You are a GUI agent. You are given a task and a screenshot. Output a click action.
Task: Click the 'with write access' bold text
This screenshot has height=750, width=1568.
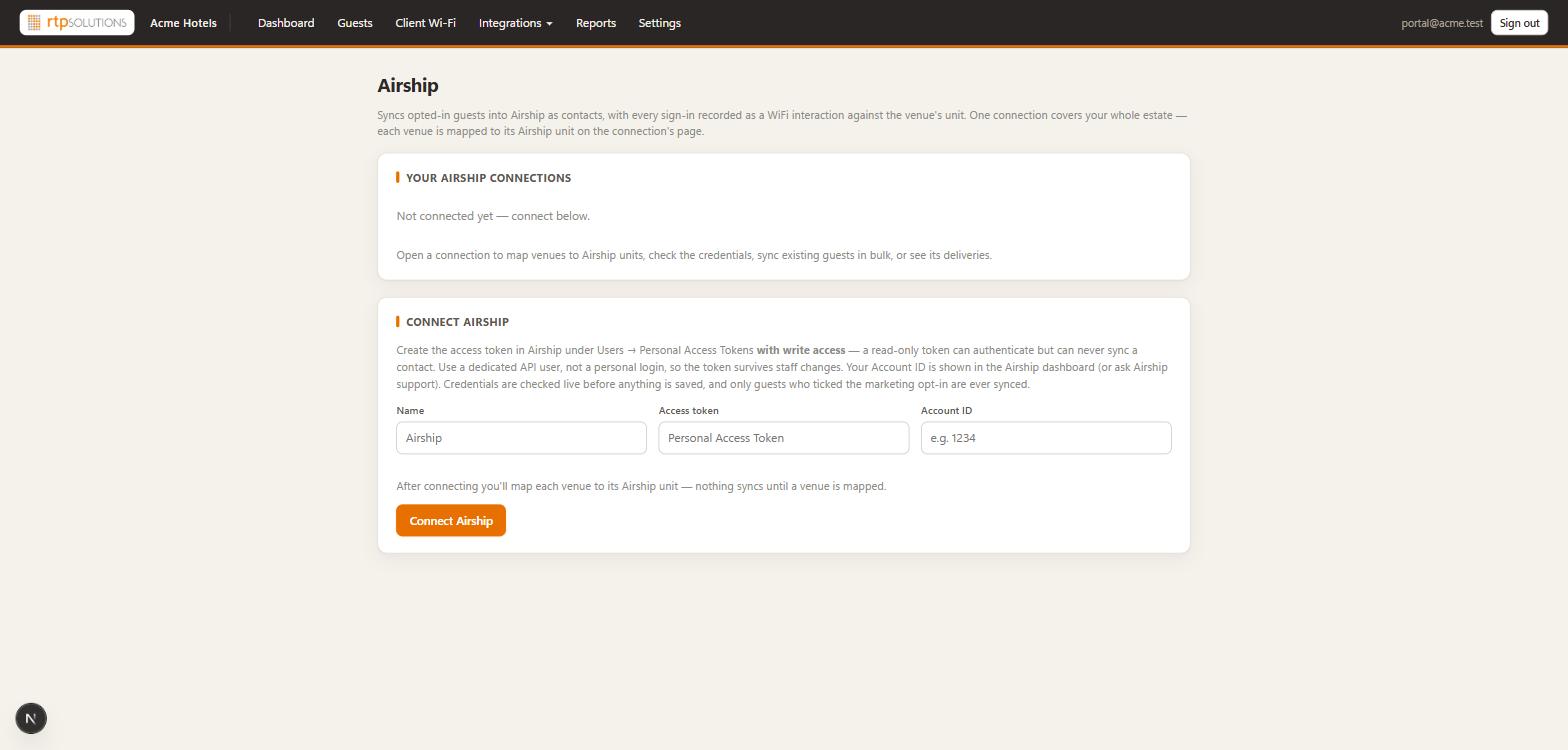[x=801, y=350]
